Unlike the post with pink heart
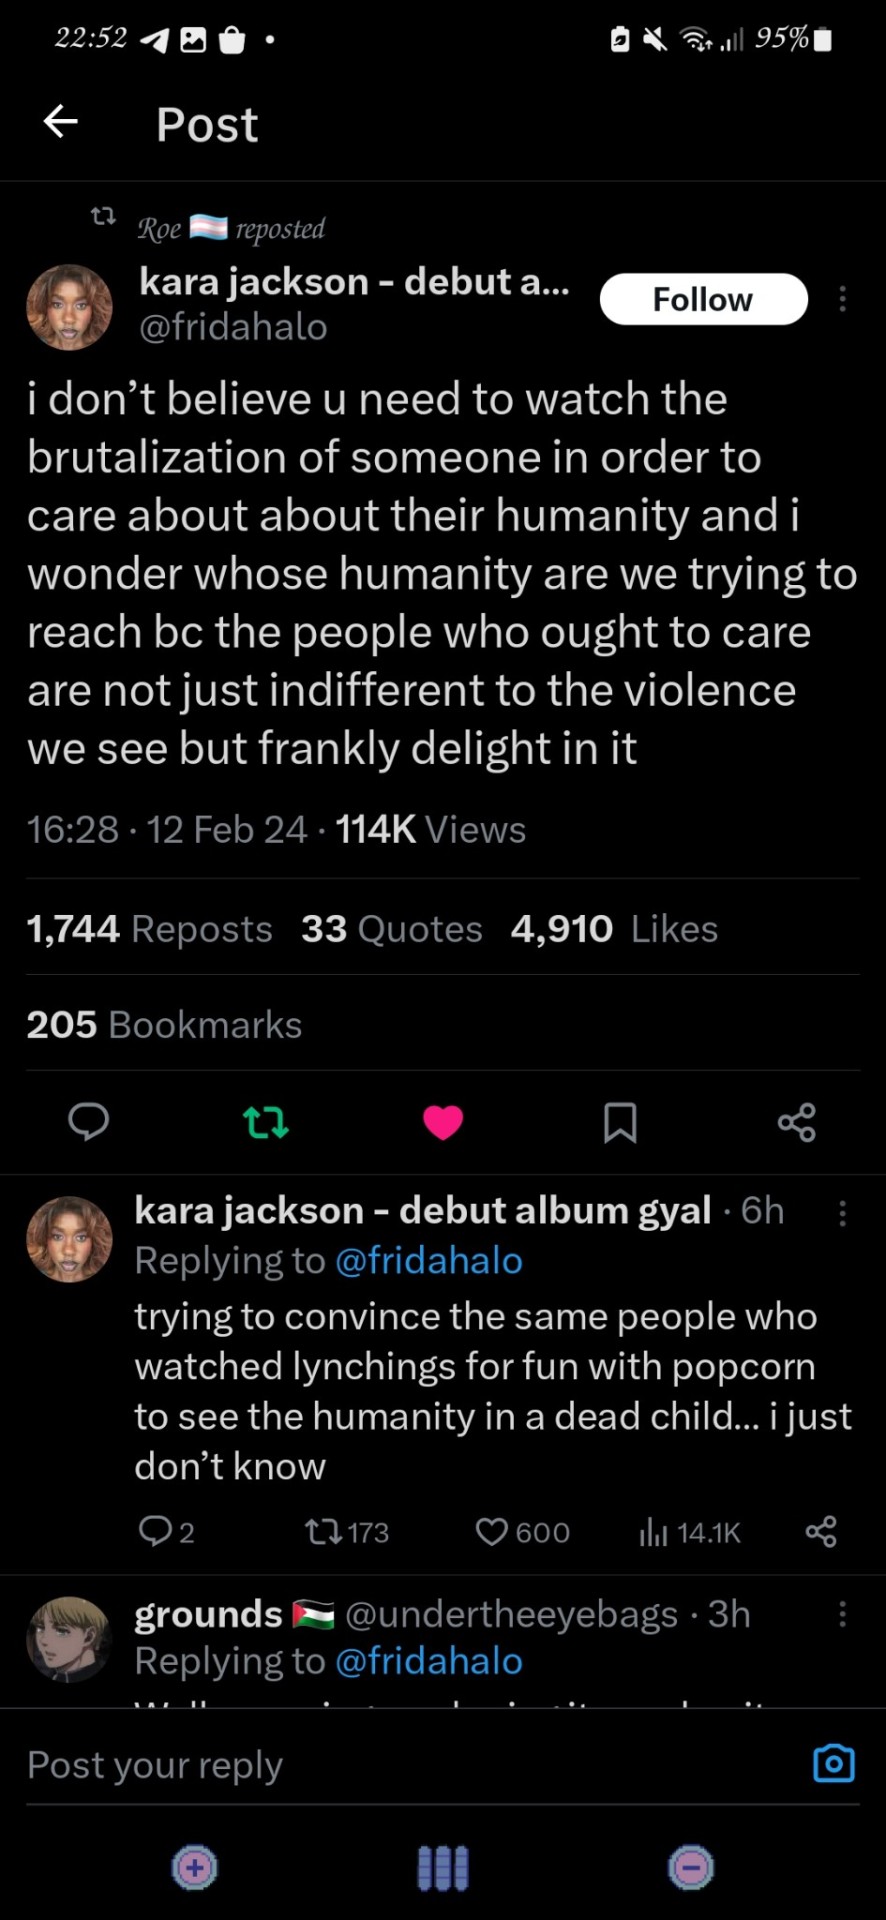Screen dimensions: 886x1920 point(443,1122)
